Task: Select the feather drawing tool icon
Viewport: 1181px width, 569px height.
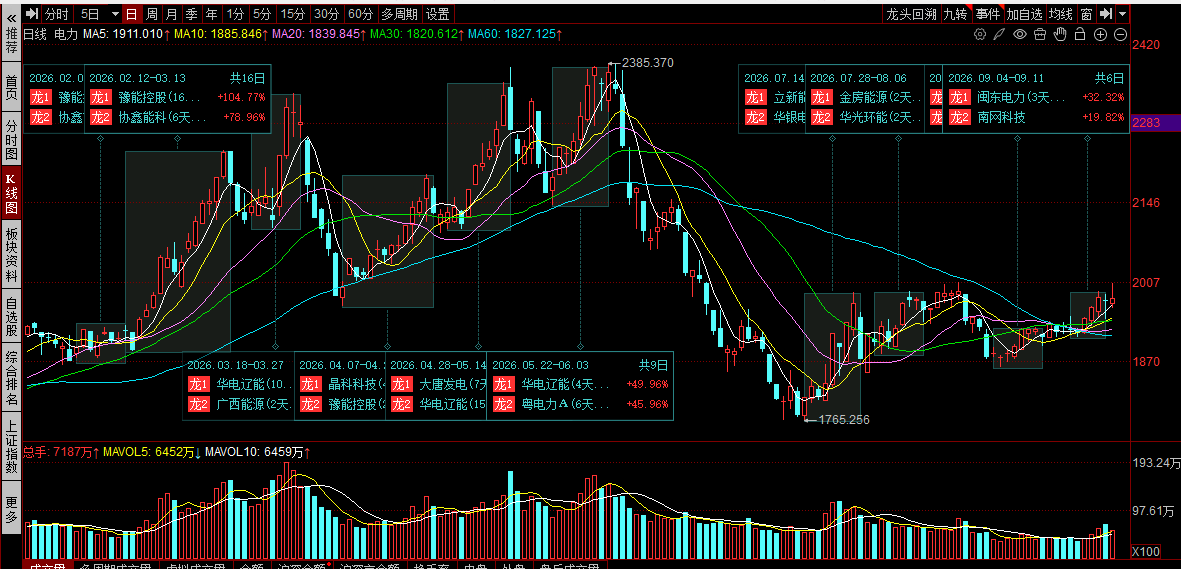Action: tap(999, 34)
